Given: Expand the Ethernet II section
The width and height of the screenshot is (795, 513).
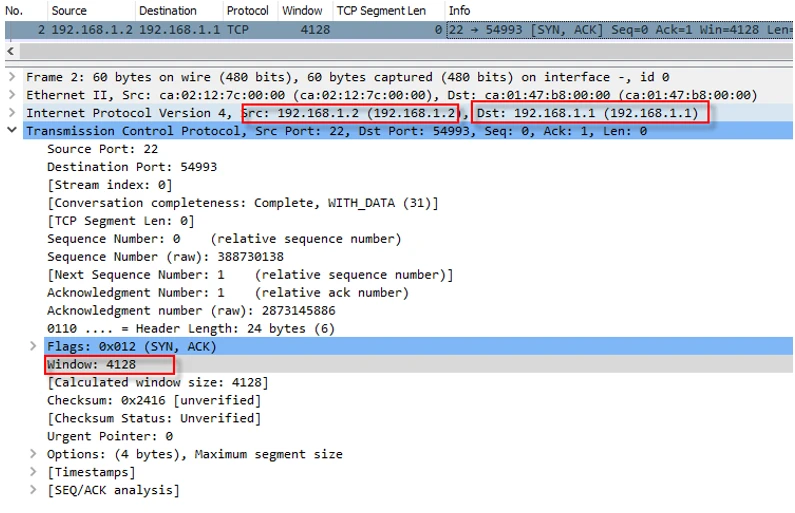Looking at the screenshot, I should pyautogui.click(x=11, y=95).
